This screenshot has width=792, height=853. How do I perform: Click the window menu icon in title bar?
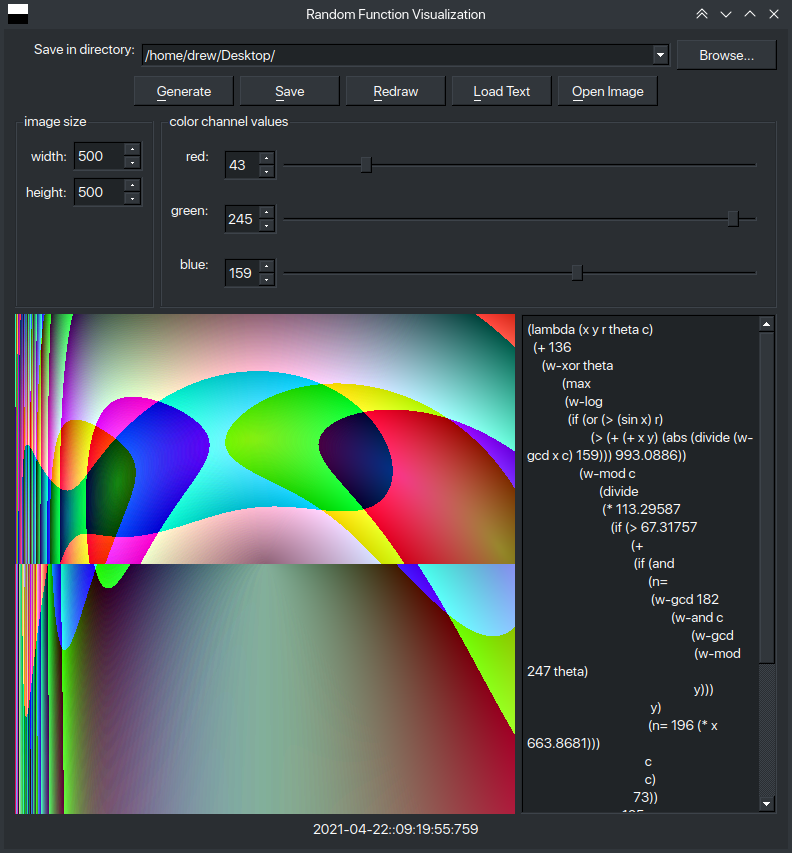tap(18, 14)
